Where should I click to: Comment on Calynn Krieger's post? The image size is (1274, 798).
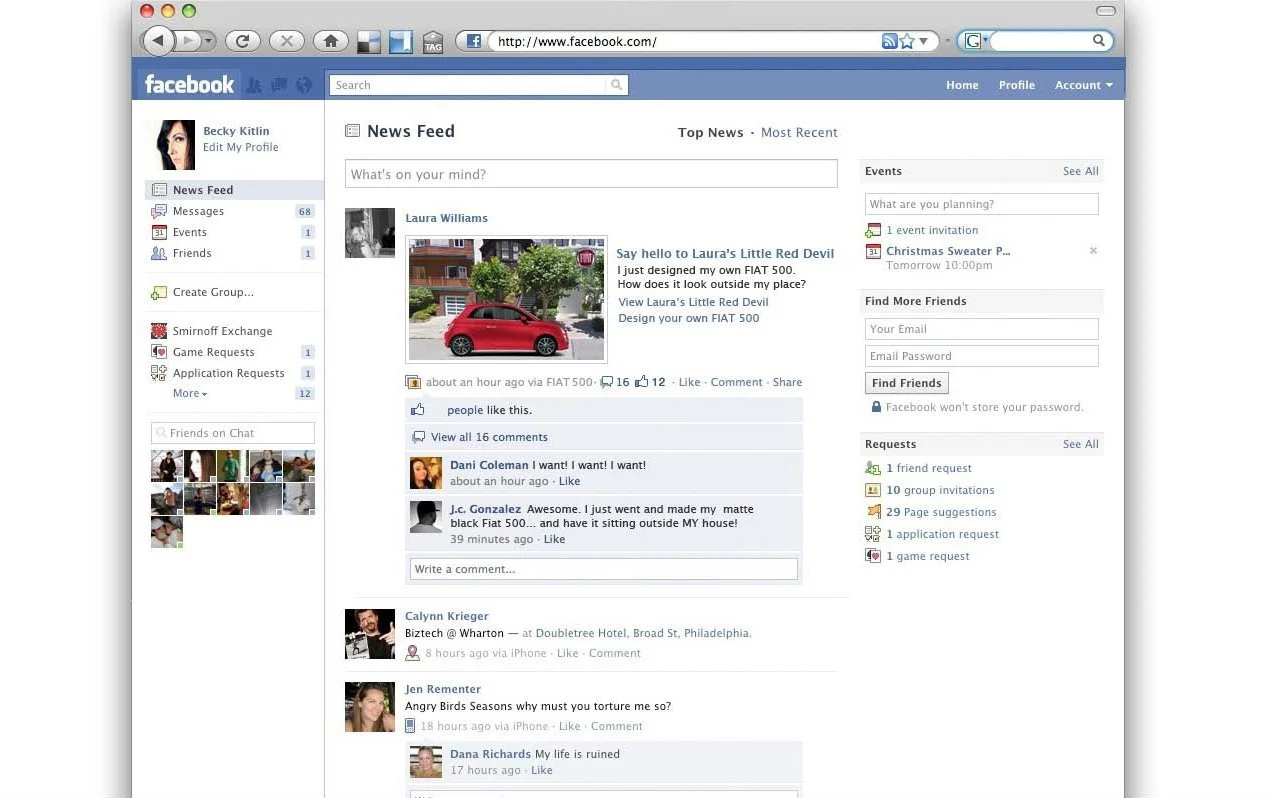point(614,653)
